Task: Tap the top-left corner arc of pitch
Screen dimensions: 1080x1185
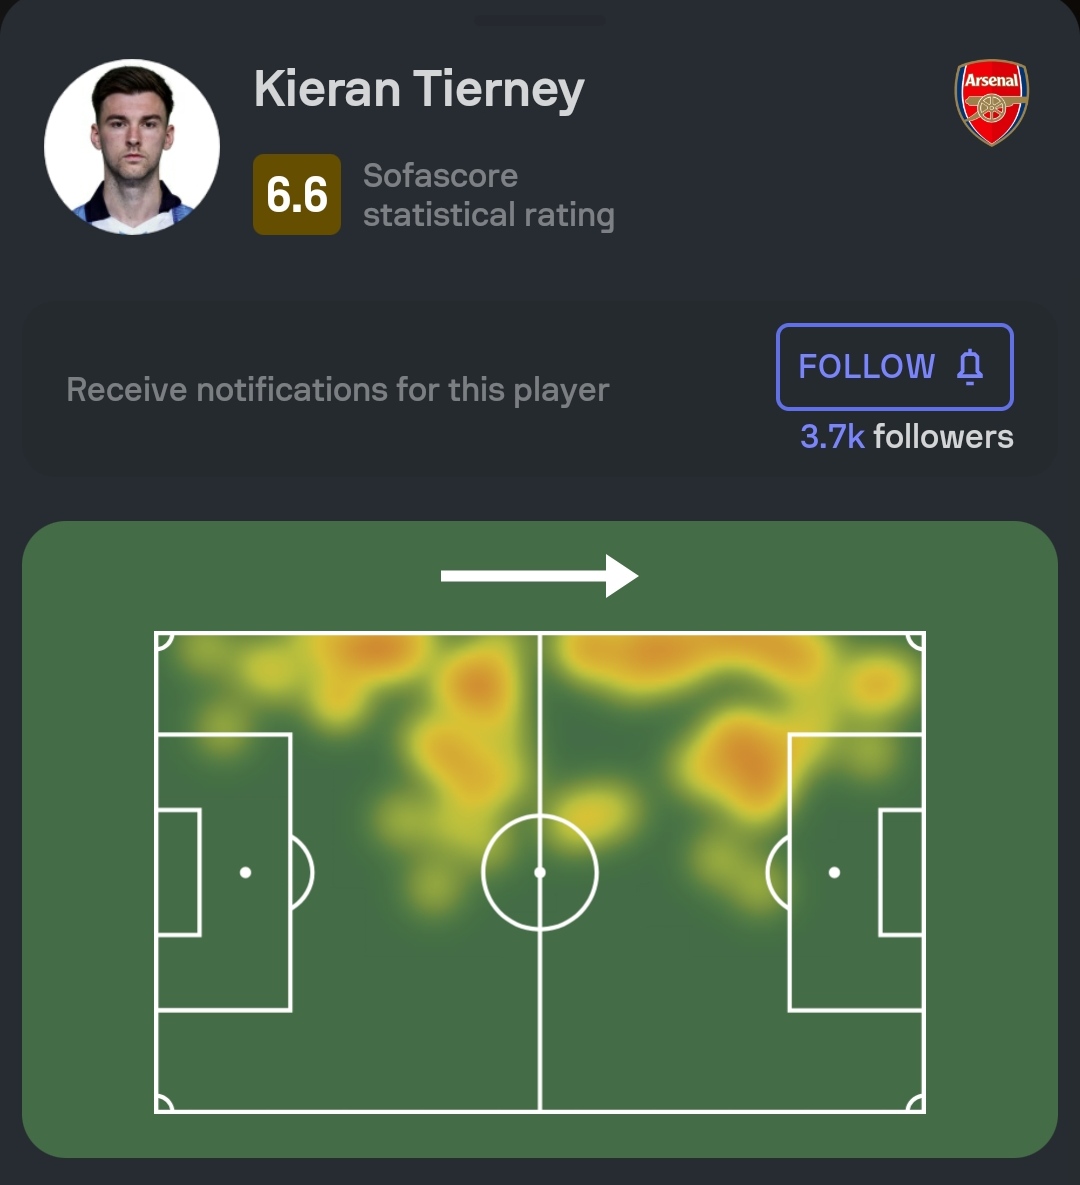Action: click(x=164, y=641)
